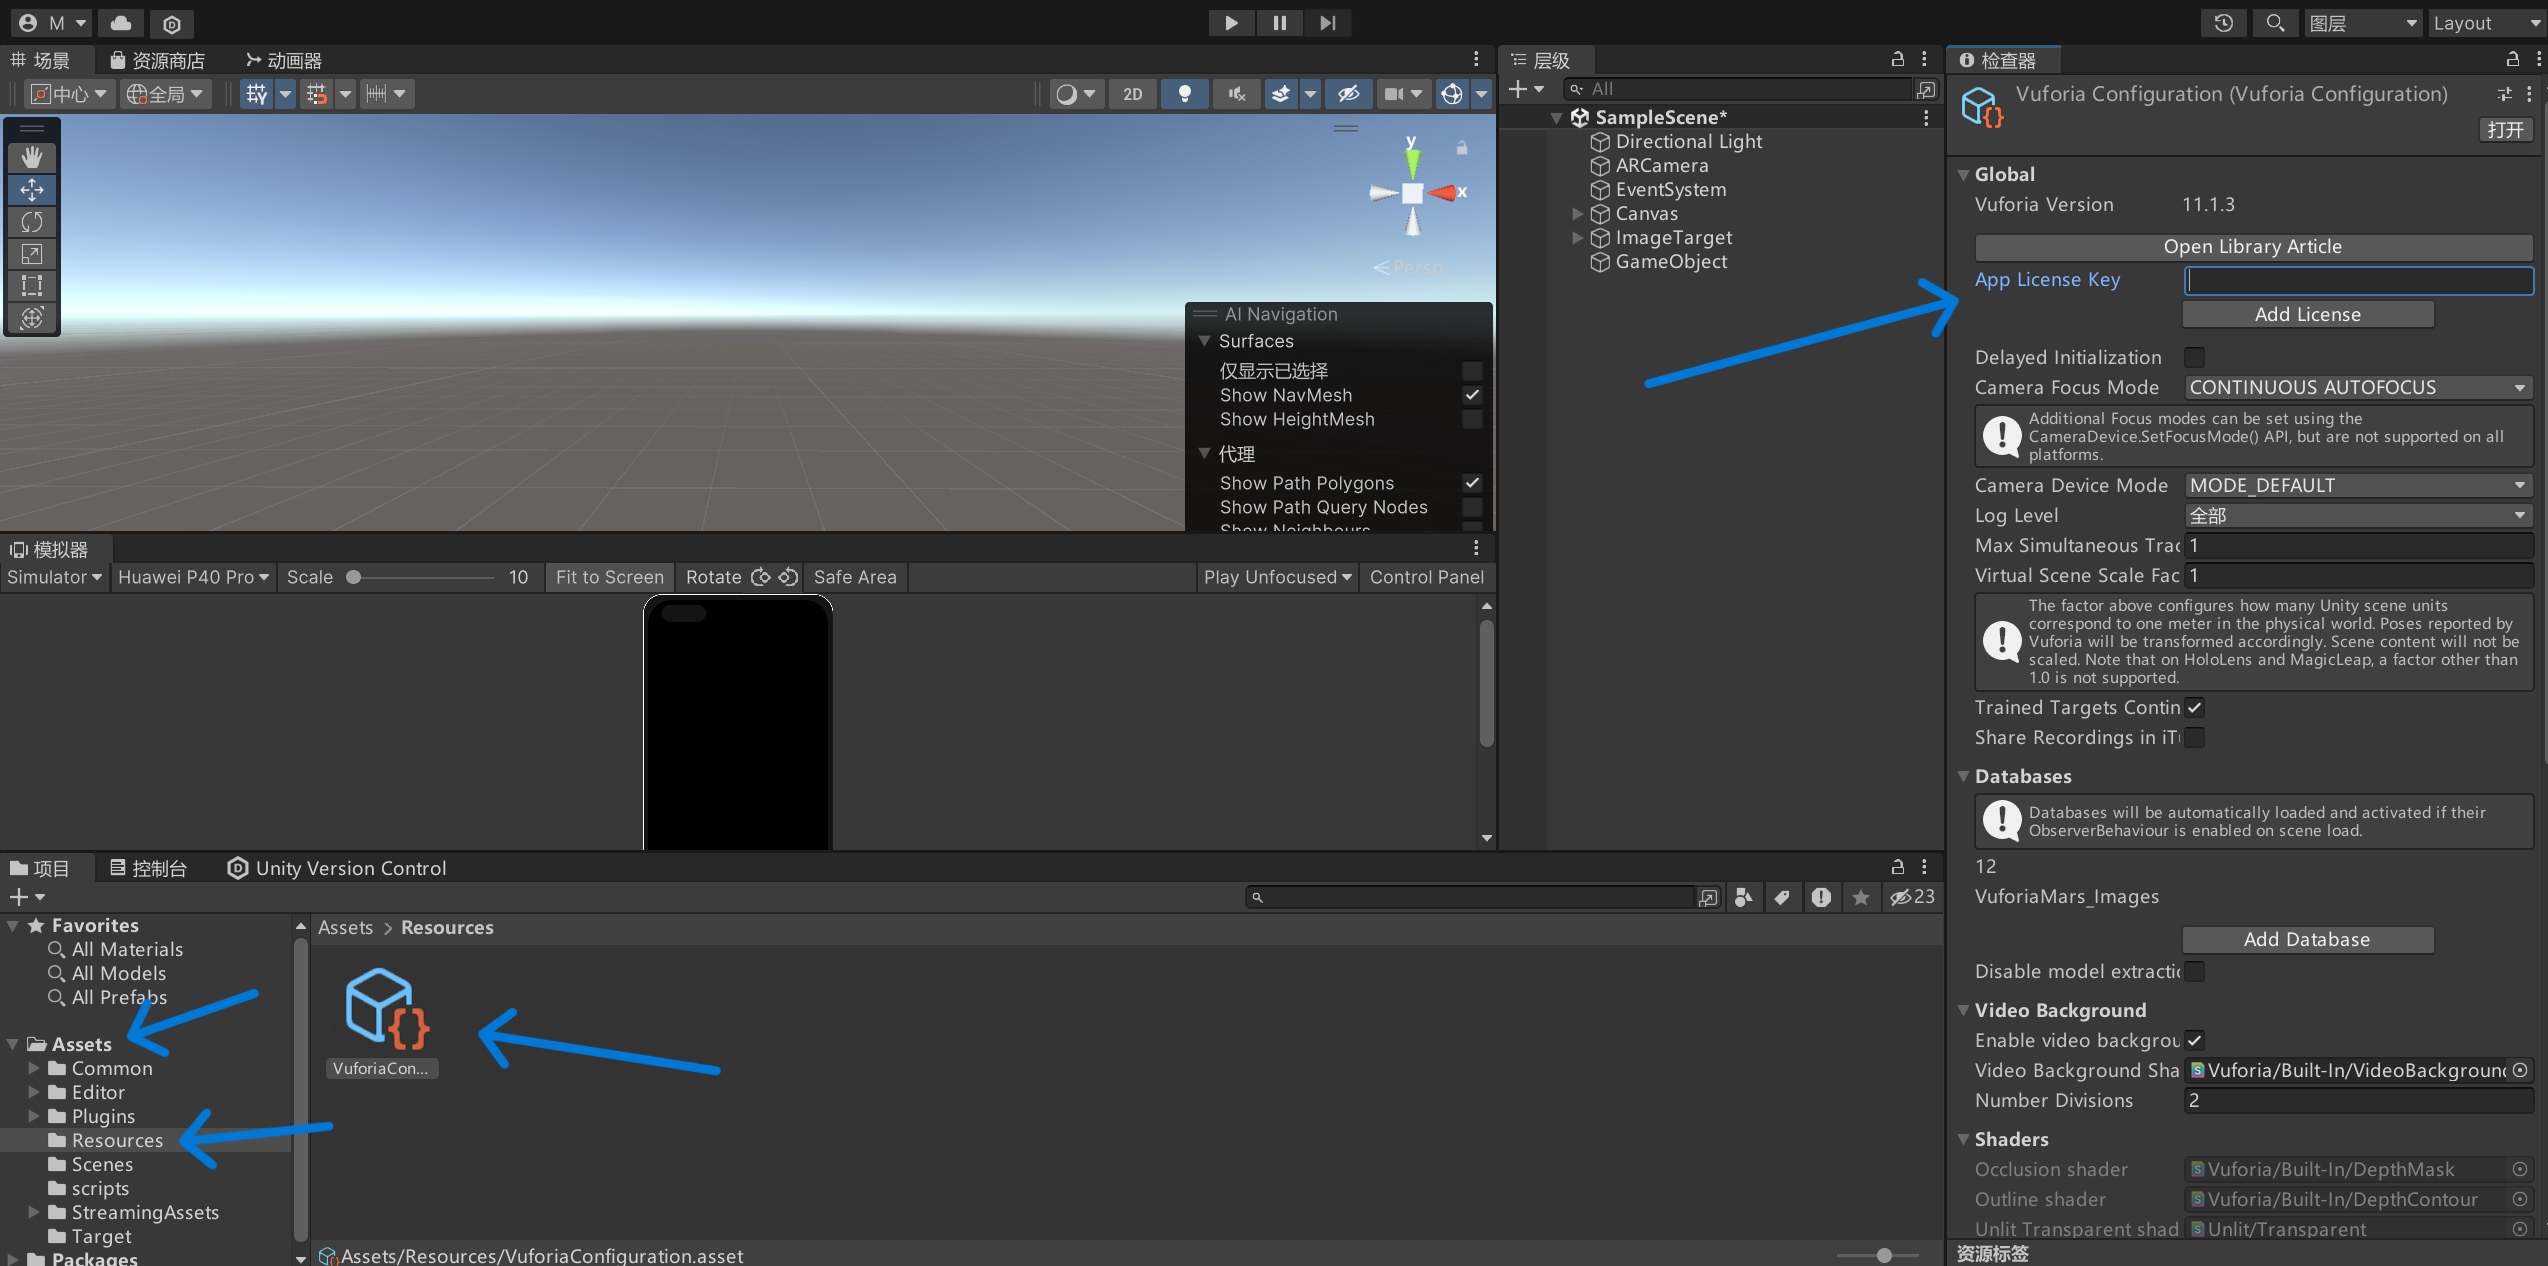Open Log Level dropdown
Viewport: 2548px width, 1266px height.
coord(2358,515)
